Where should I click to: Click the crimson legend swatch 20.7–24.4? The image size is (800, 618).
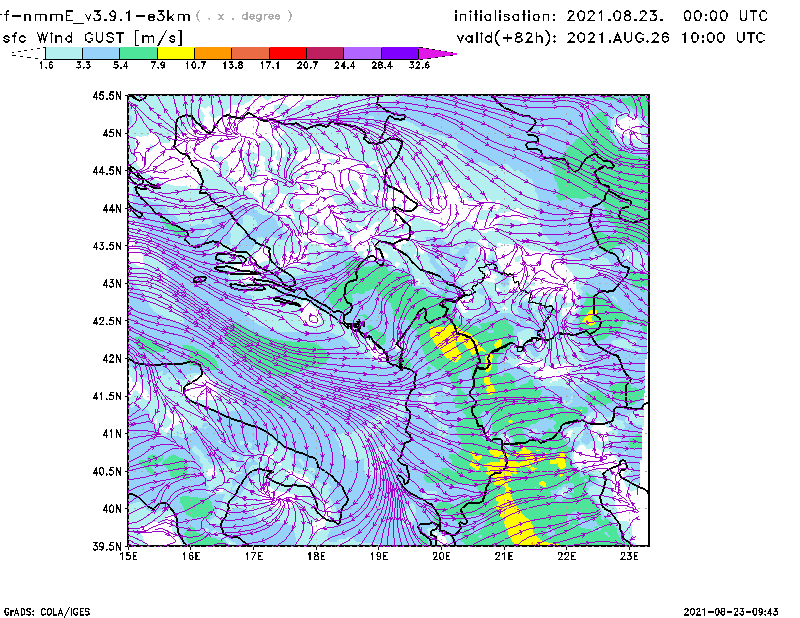325,53
